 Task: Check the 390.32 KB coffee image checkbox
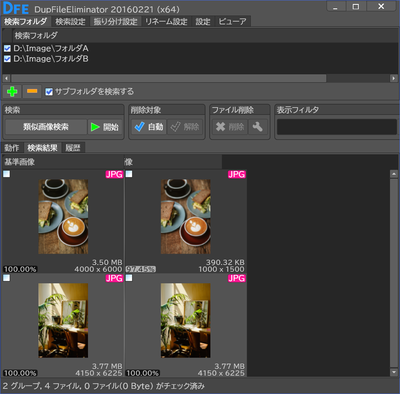(x=129, y=174)
